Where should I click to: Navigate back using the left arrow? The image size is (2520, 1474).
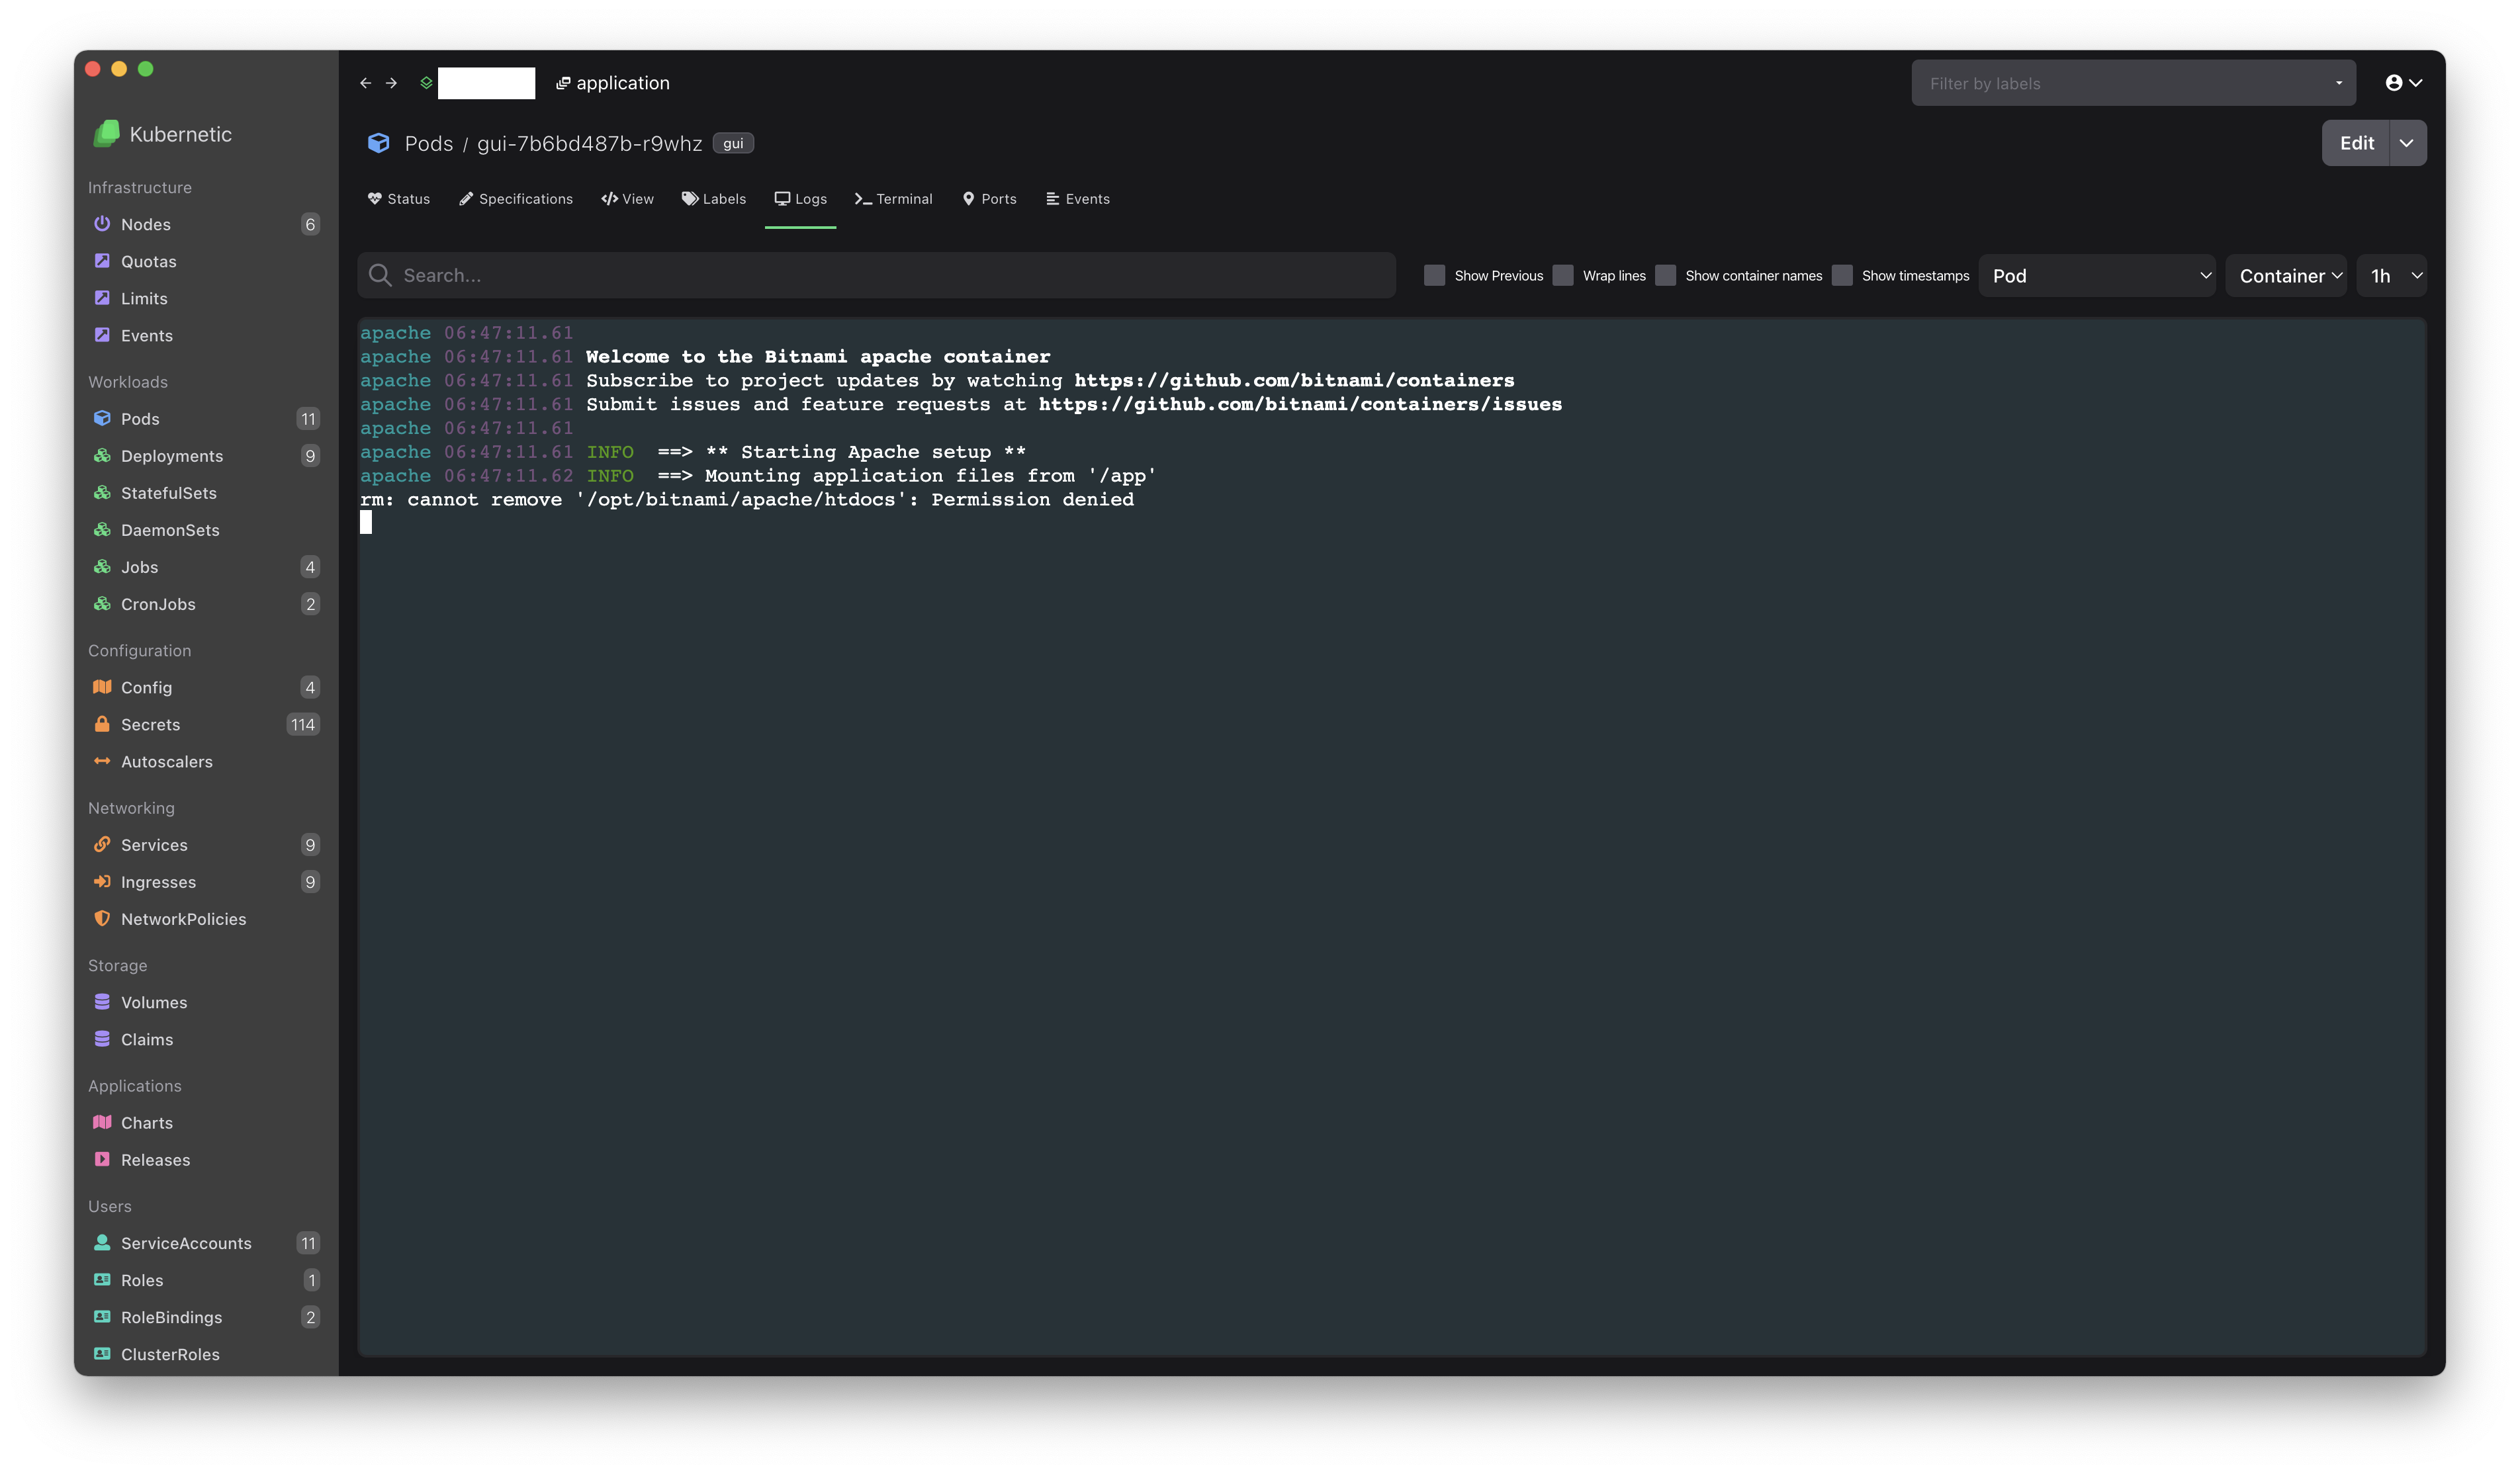click(366, 83)
